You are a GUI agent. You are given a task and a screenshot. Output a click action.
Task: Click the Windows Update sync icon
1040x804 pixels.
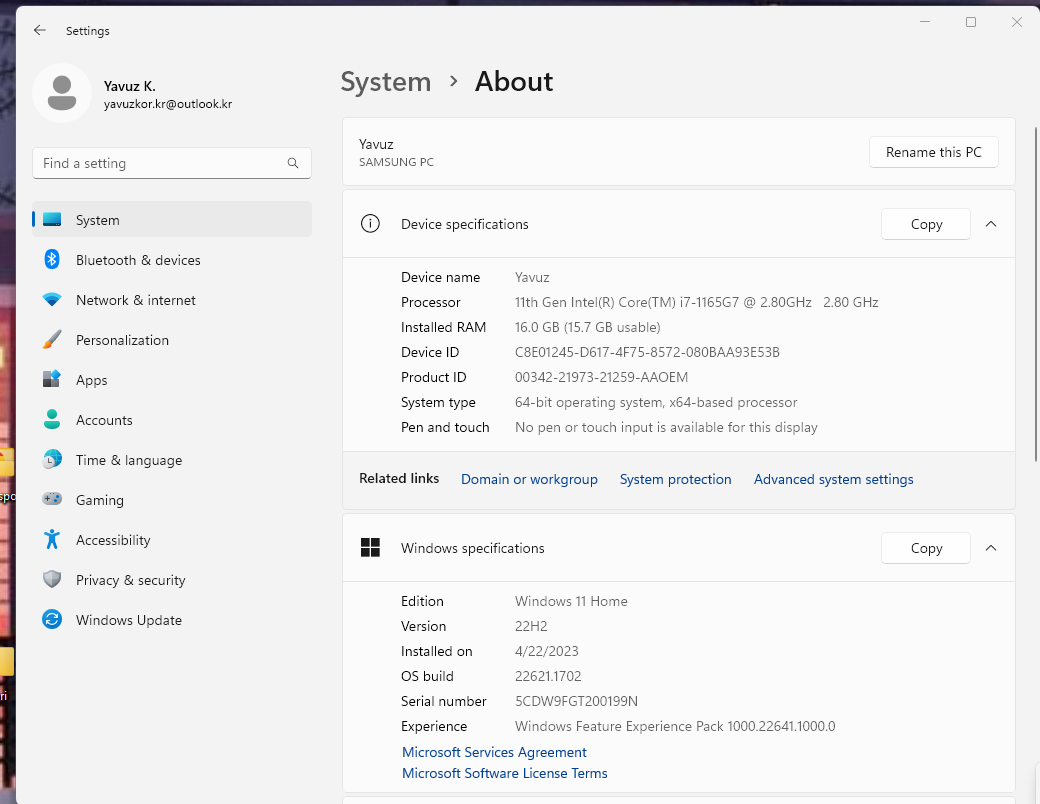coord(52,619)
